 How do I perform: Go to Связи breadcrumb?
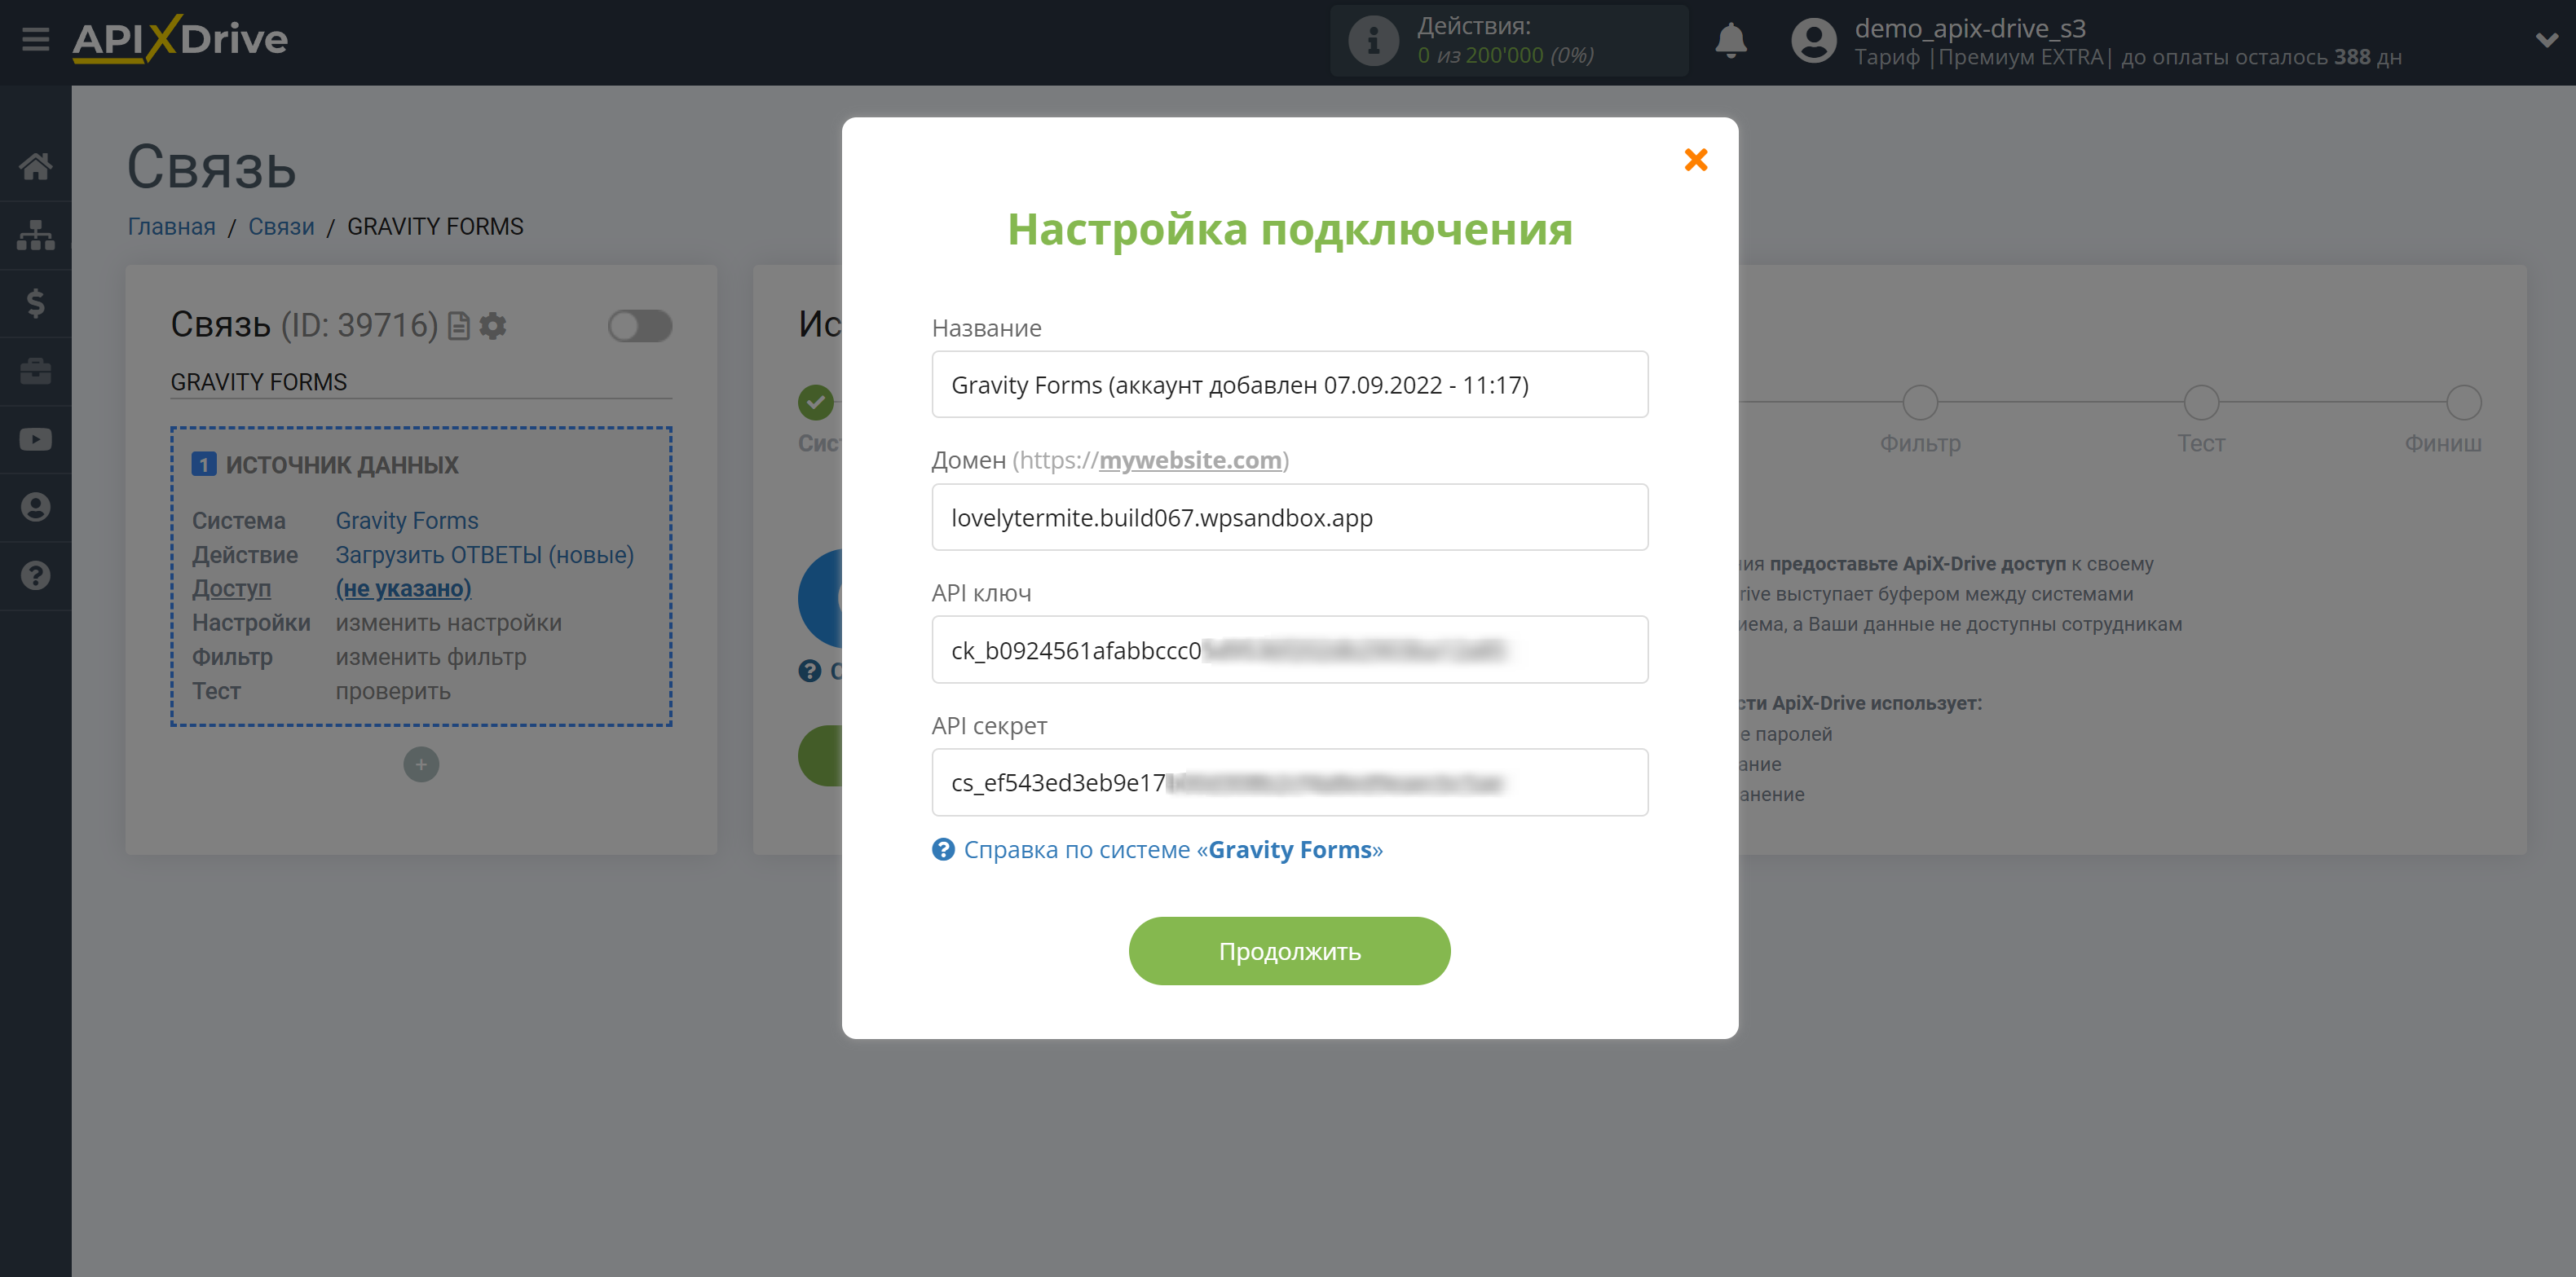click(281, 227)
